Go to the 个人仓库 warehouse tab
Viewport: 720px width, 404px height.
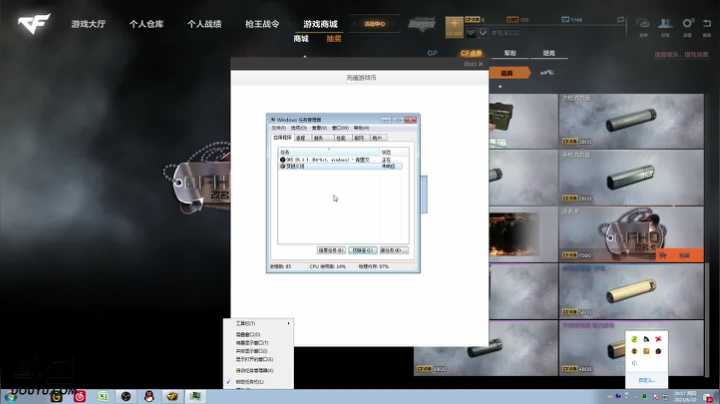pos(146,24)
